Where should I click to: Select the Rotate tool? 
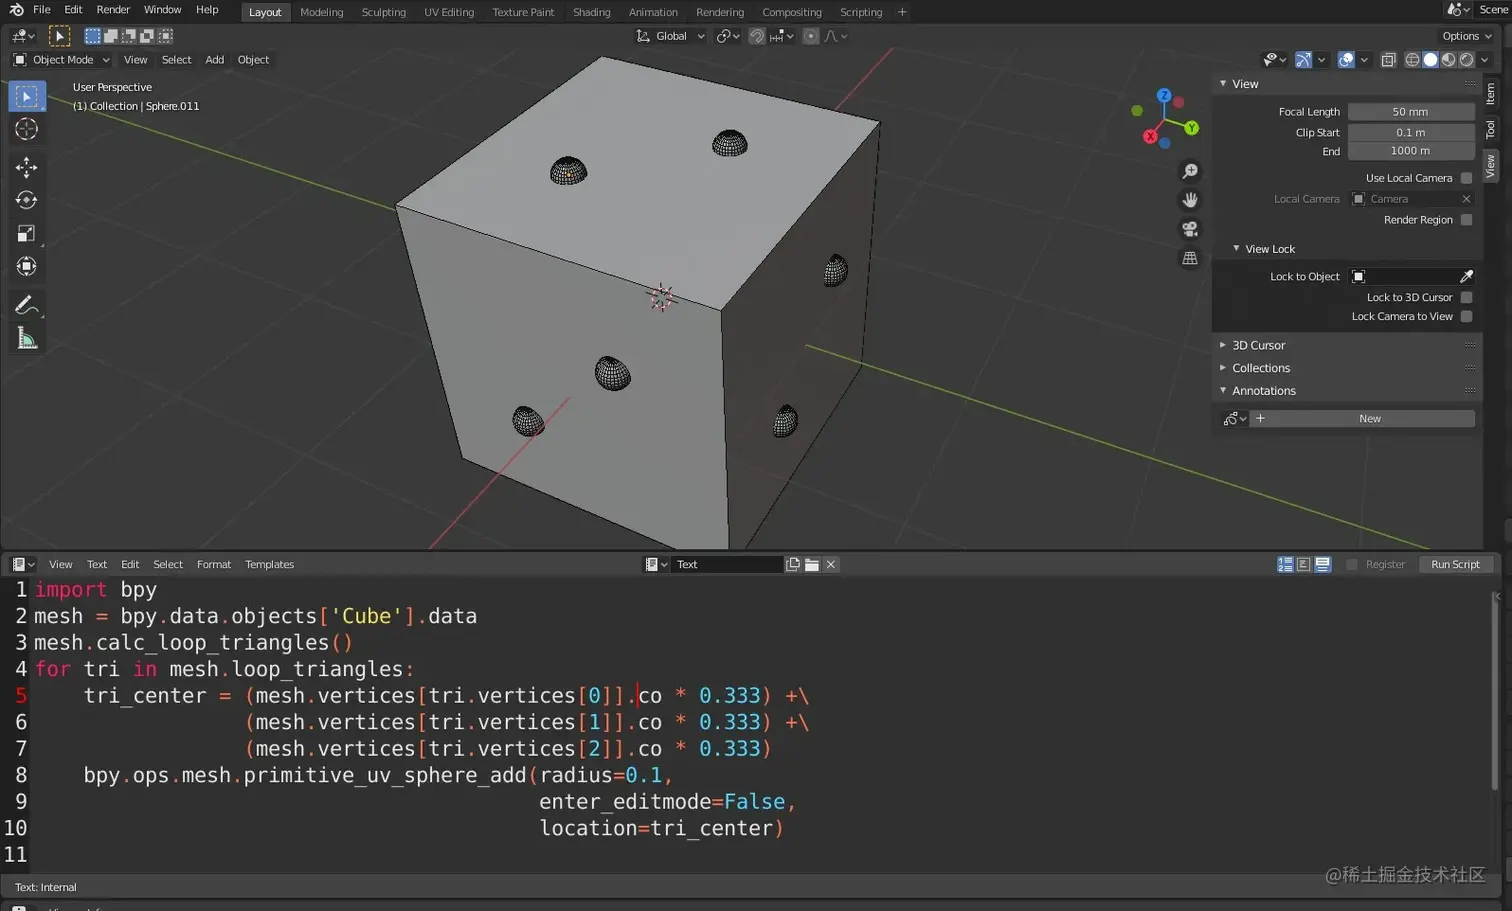[27, 200]
